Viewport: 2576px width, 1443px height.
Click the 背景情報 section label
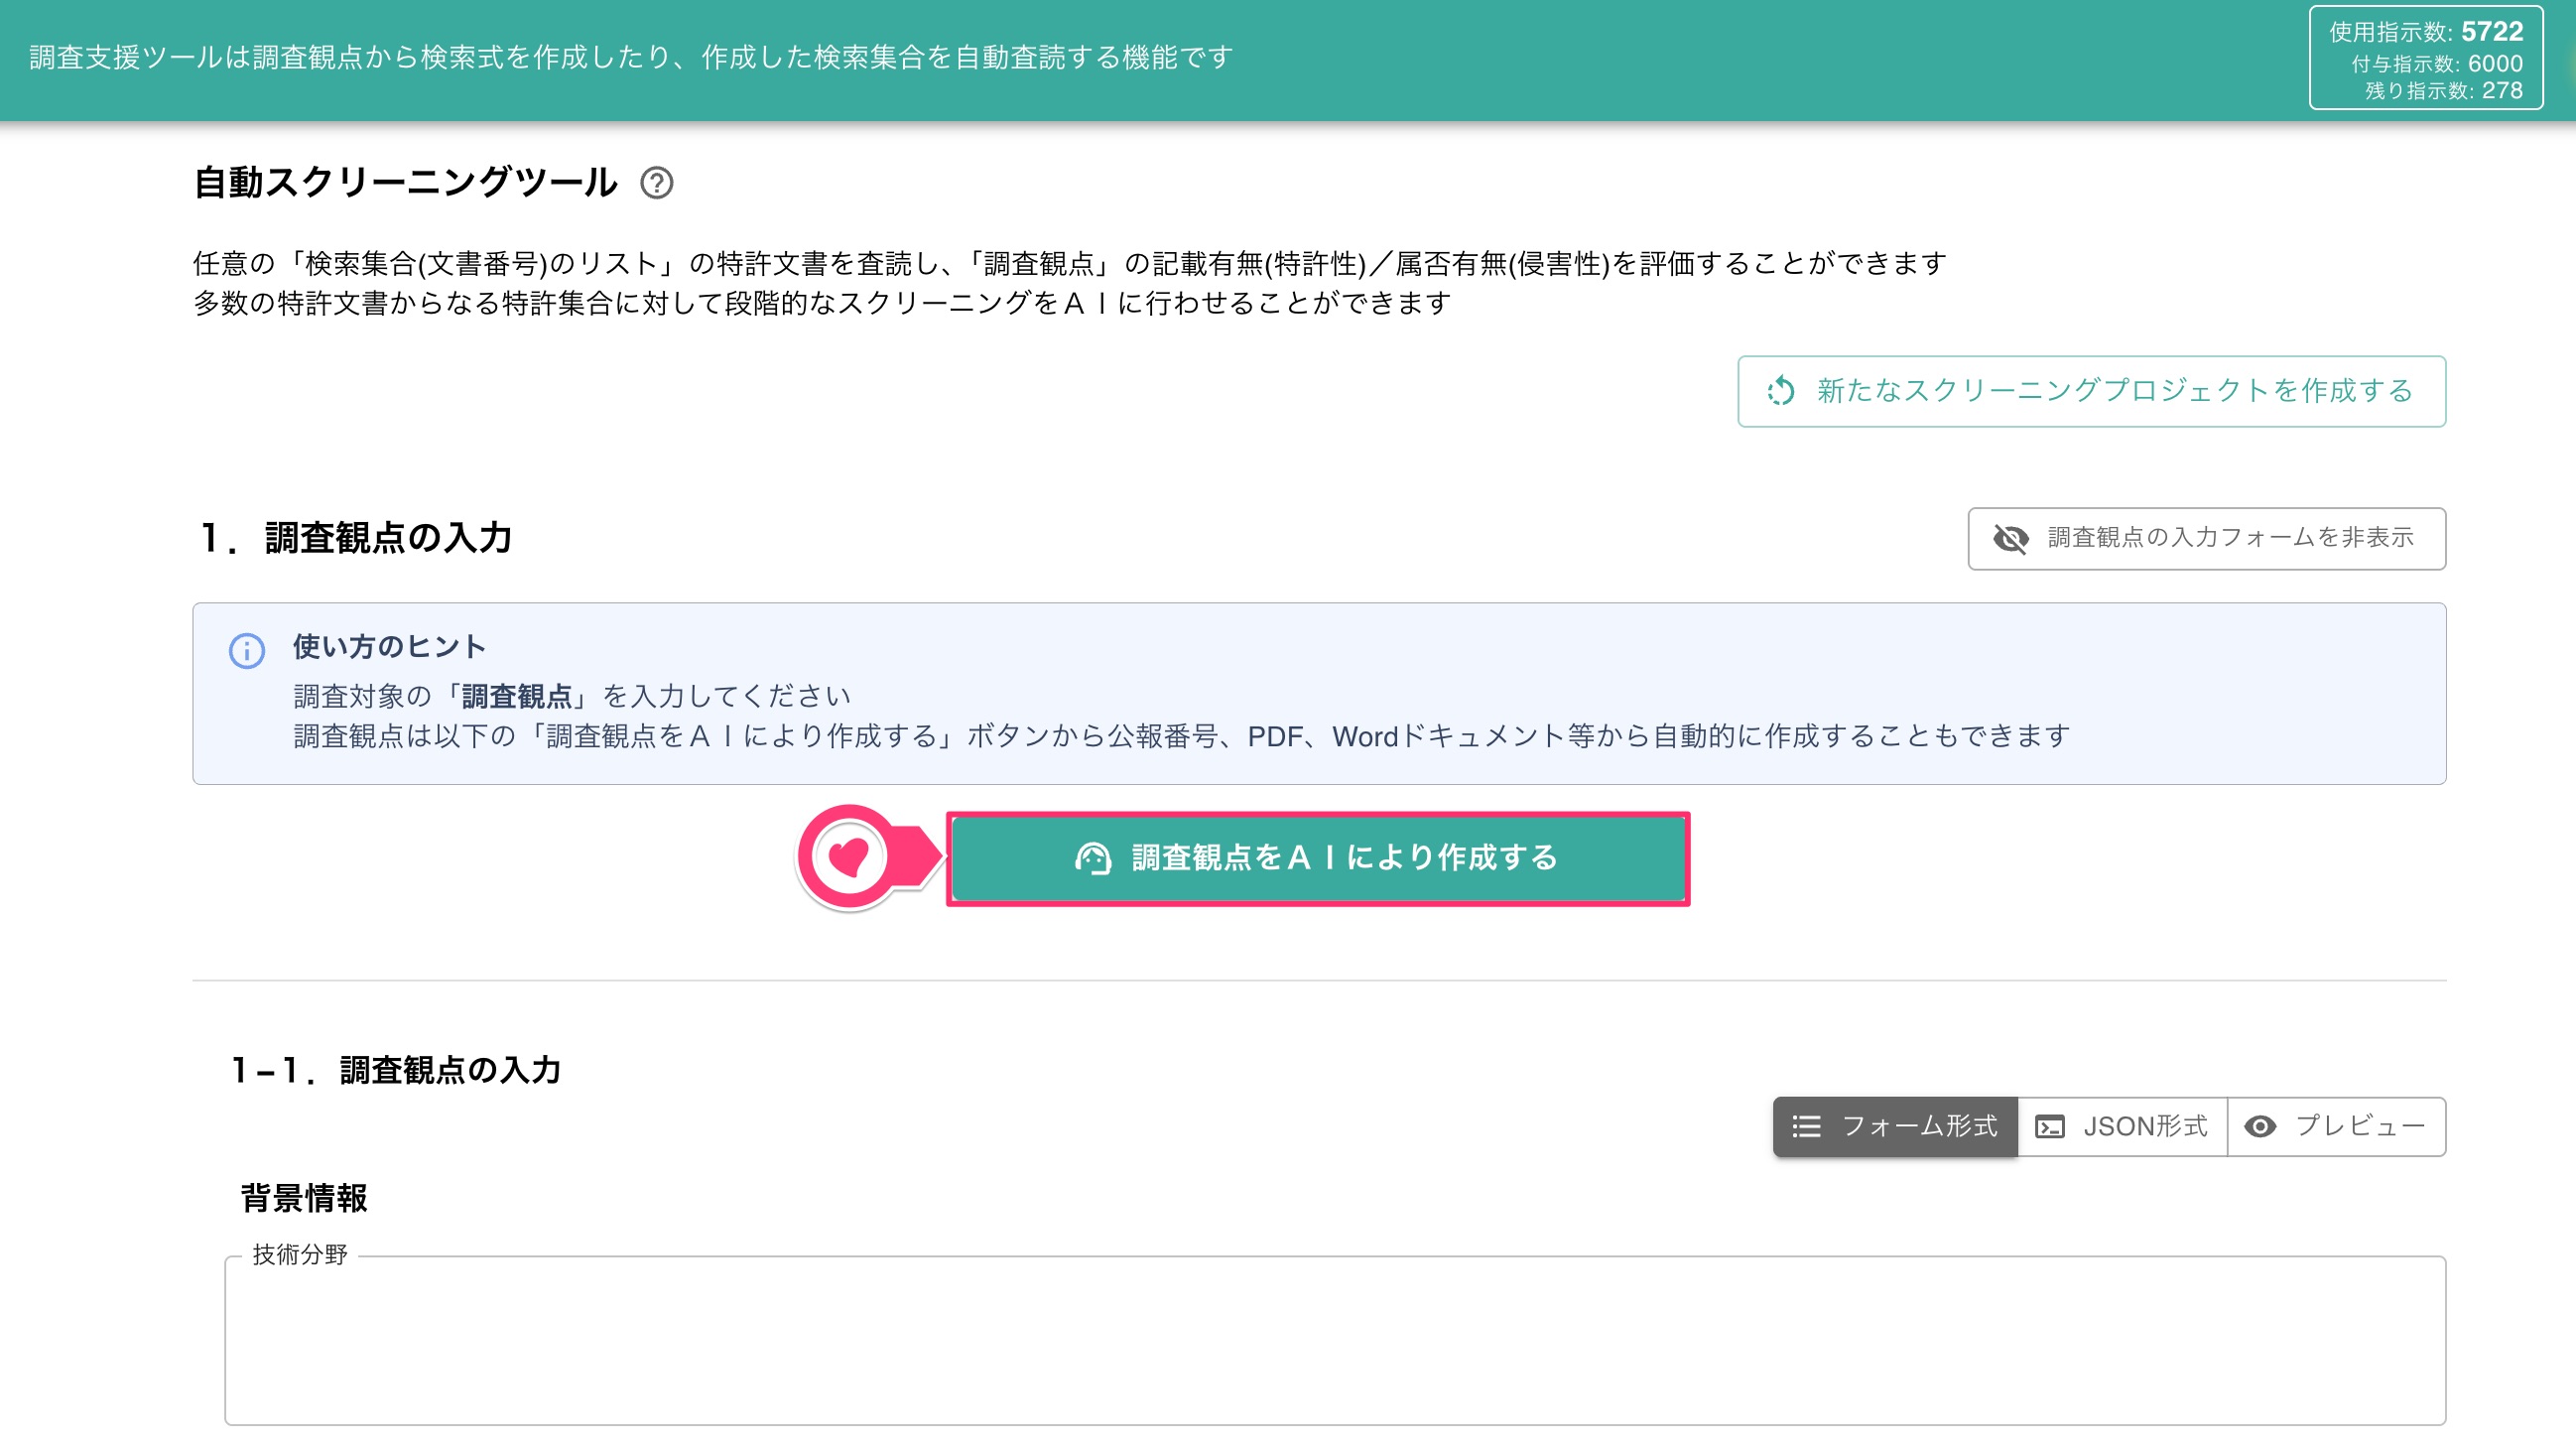point(304,1198)
